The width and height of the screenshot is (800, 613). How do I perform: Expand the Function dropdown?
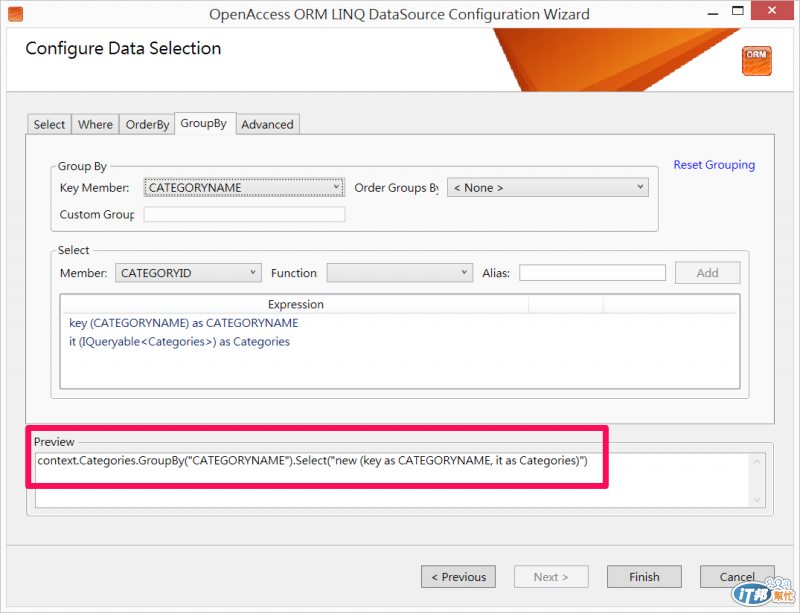399,273
